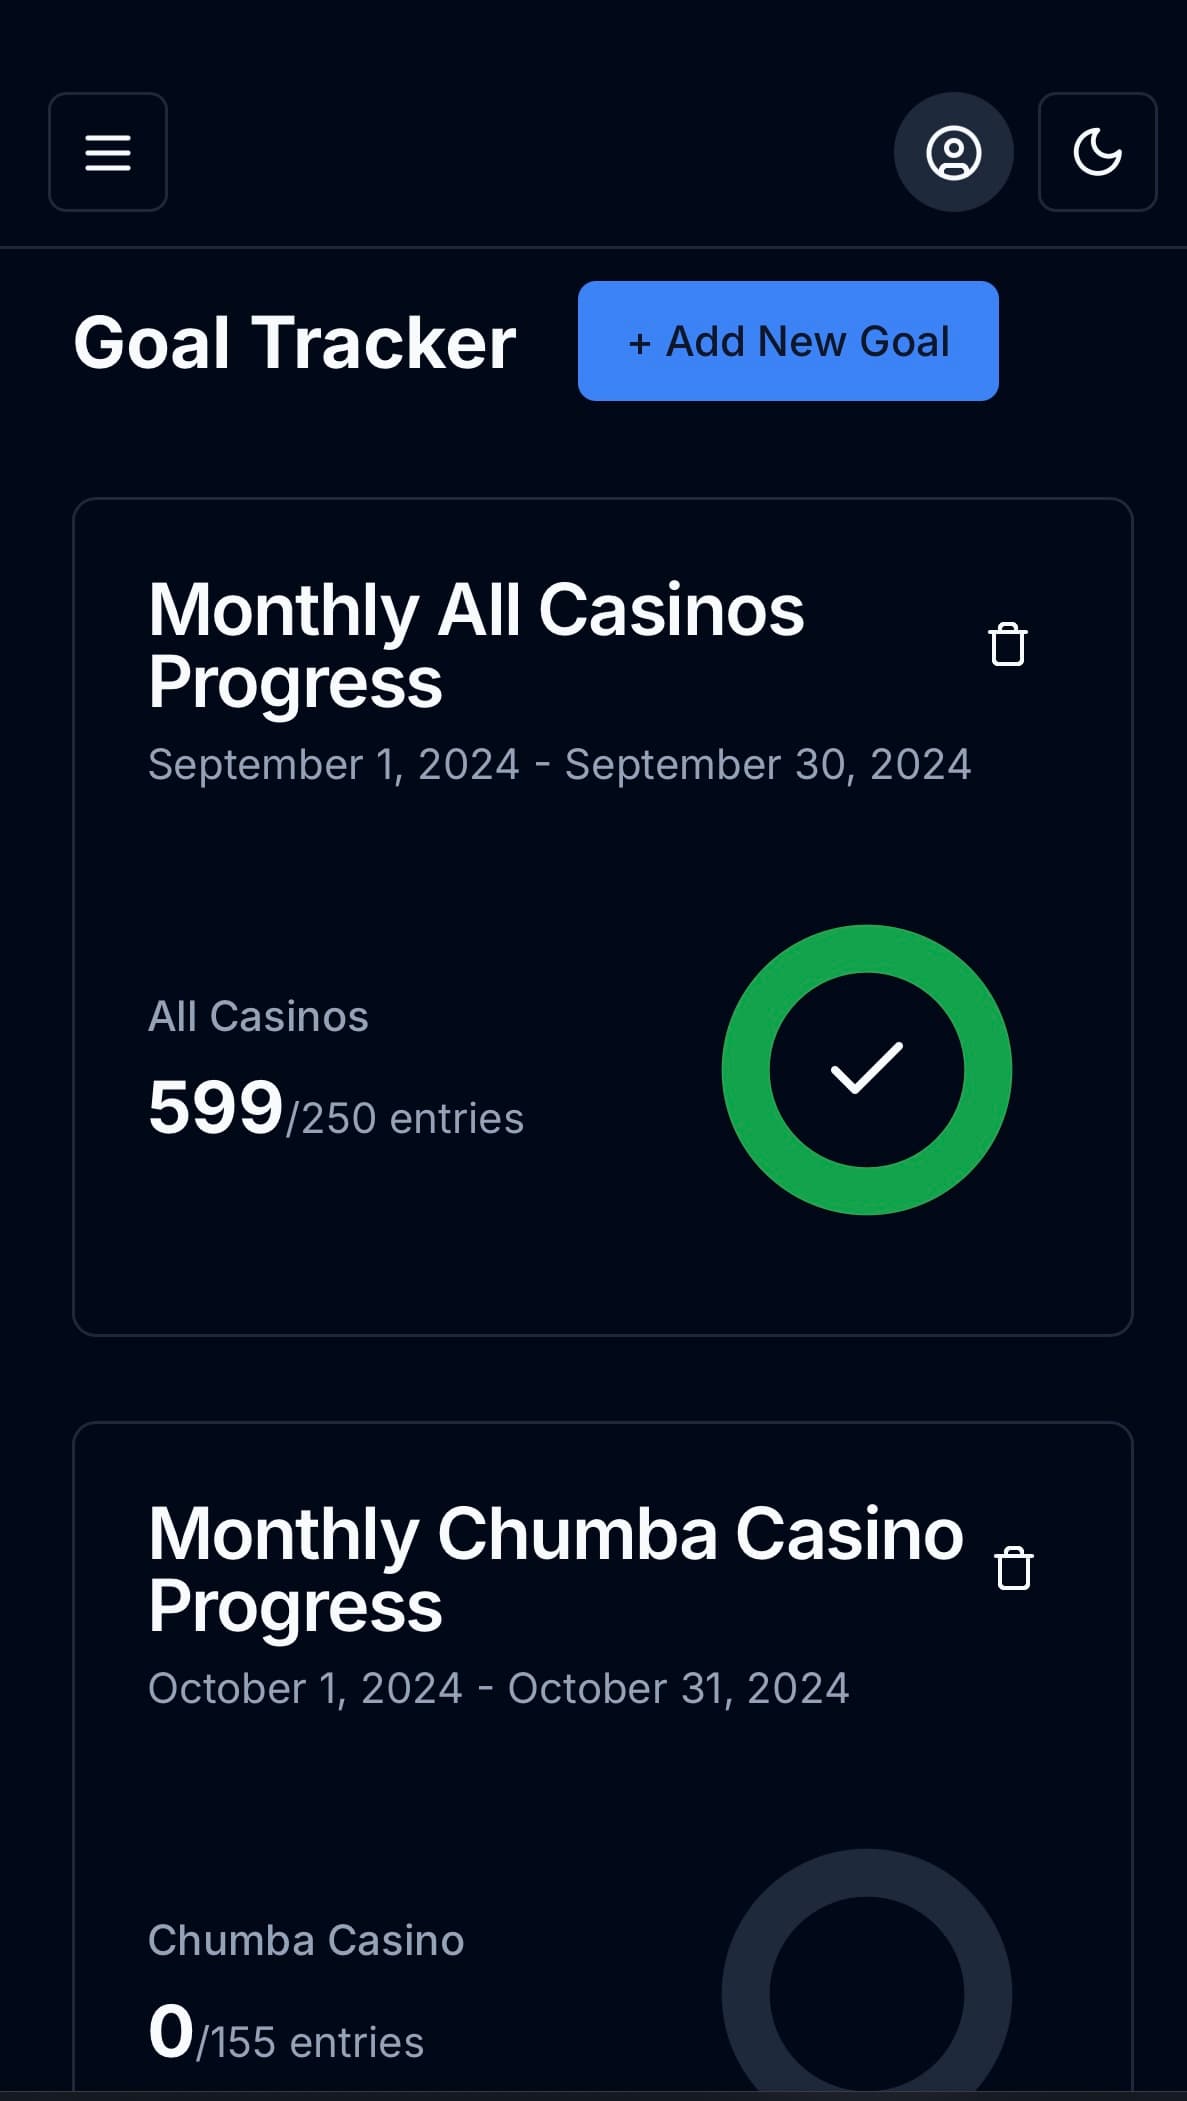This screenshot has width=1187, height=2101.
Task: Open the Monthly Chumba Casino Progress title
Action: (555, 1570)
